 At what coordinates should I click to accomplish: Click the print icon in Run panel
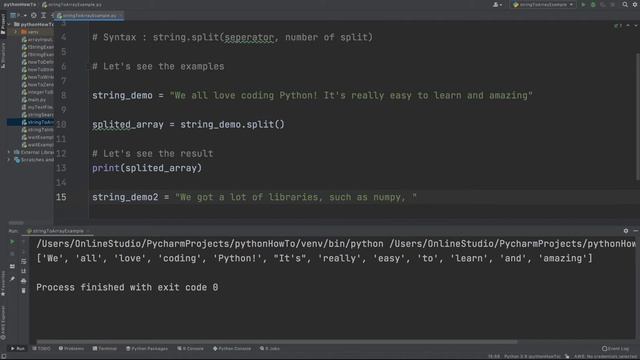(24, 281)
